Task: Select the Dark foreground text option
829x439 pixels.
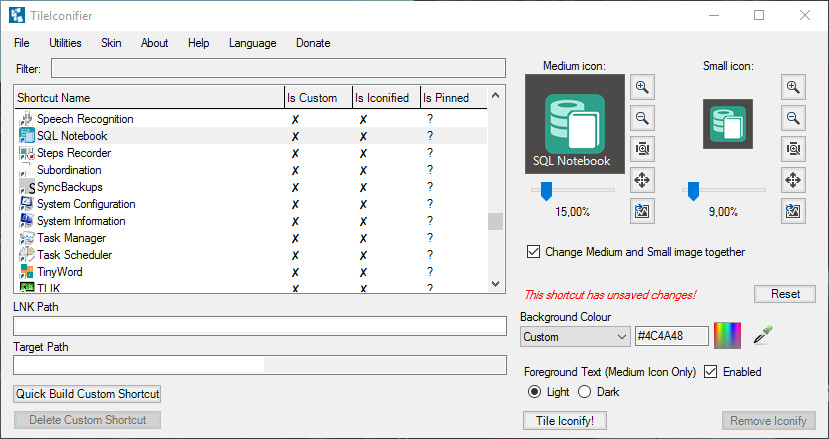Action: (584, 392)
